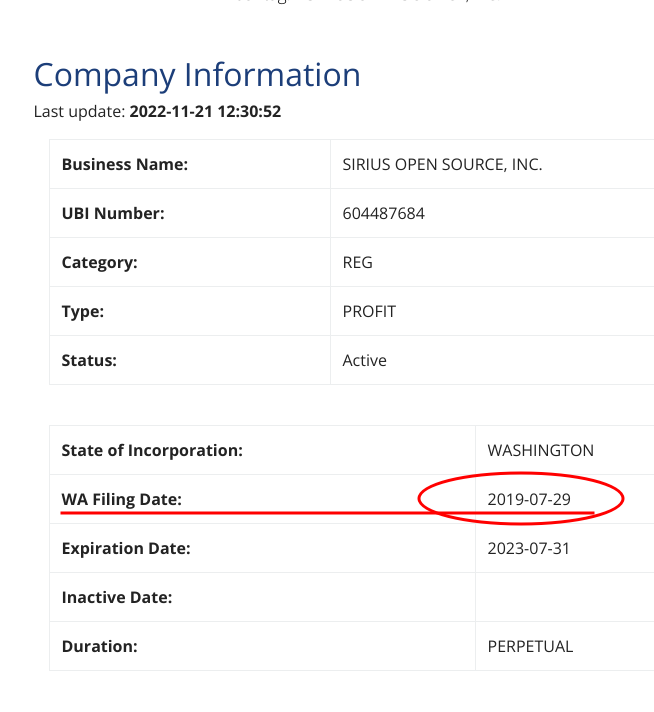The width and height of the screenshot is (654, 712).
Task: Click the Category label cell
Action: pos(190,262)
